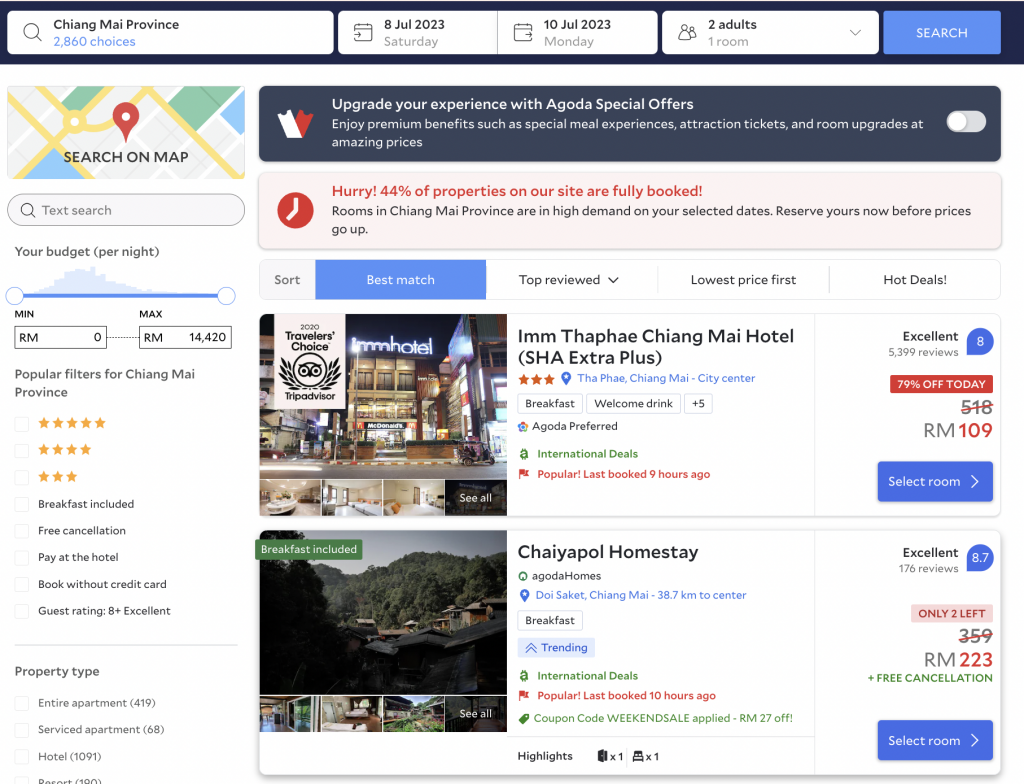The height and width of the screenshot is (784, 1024).
Task: Open Imm Thaphae main hotel photo
Action: [383, 397]
